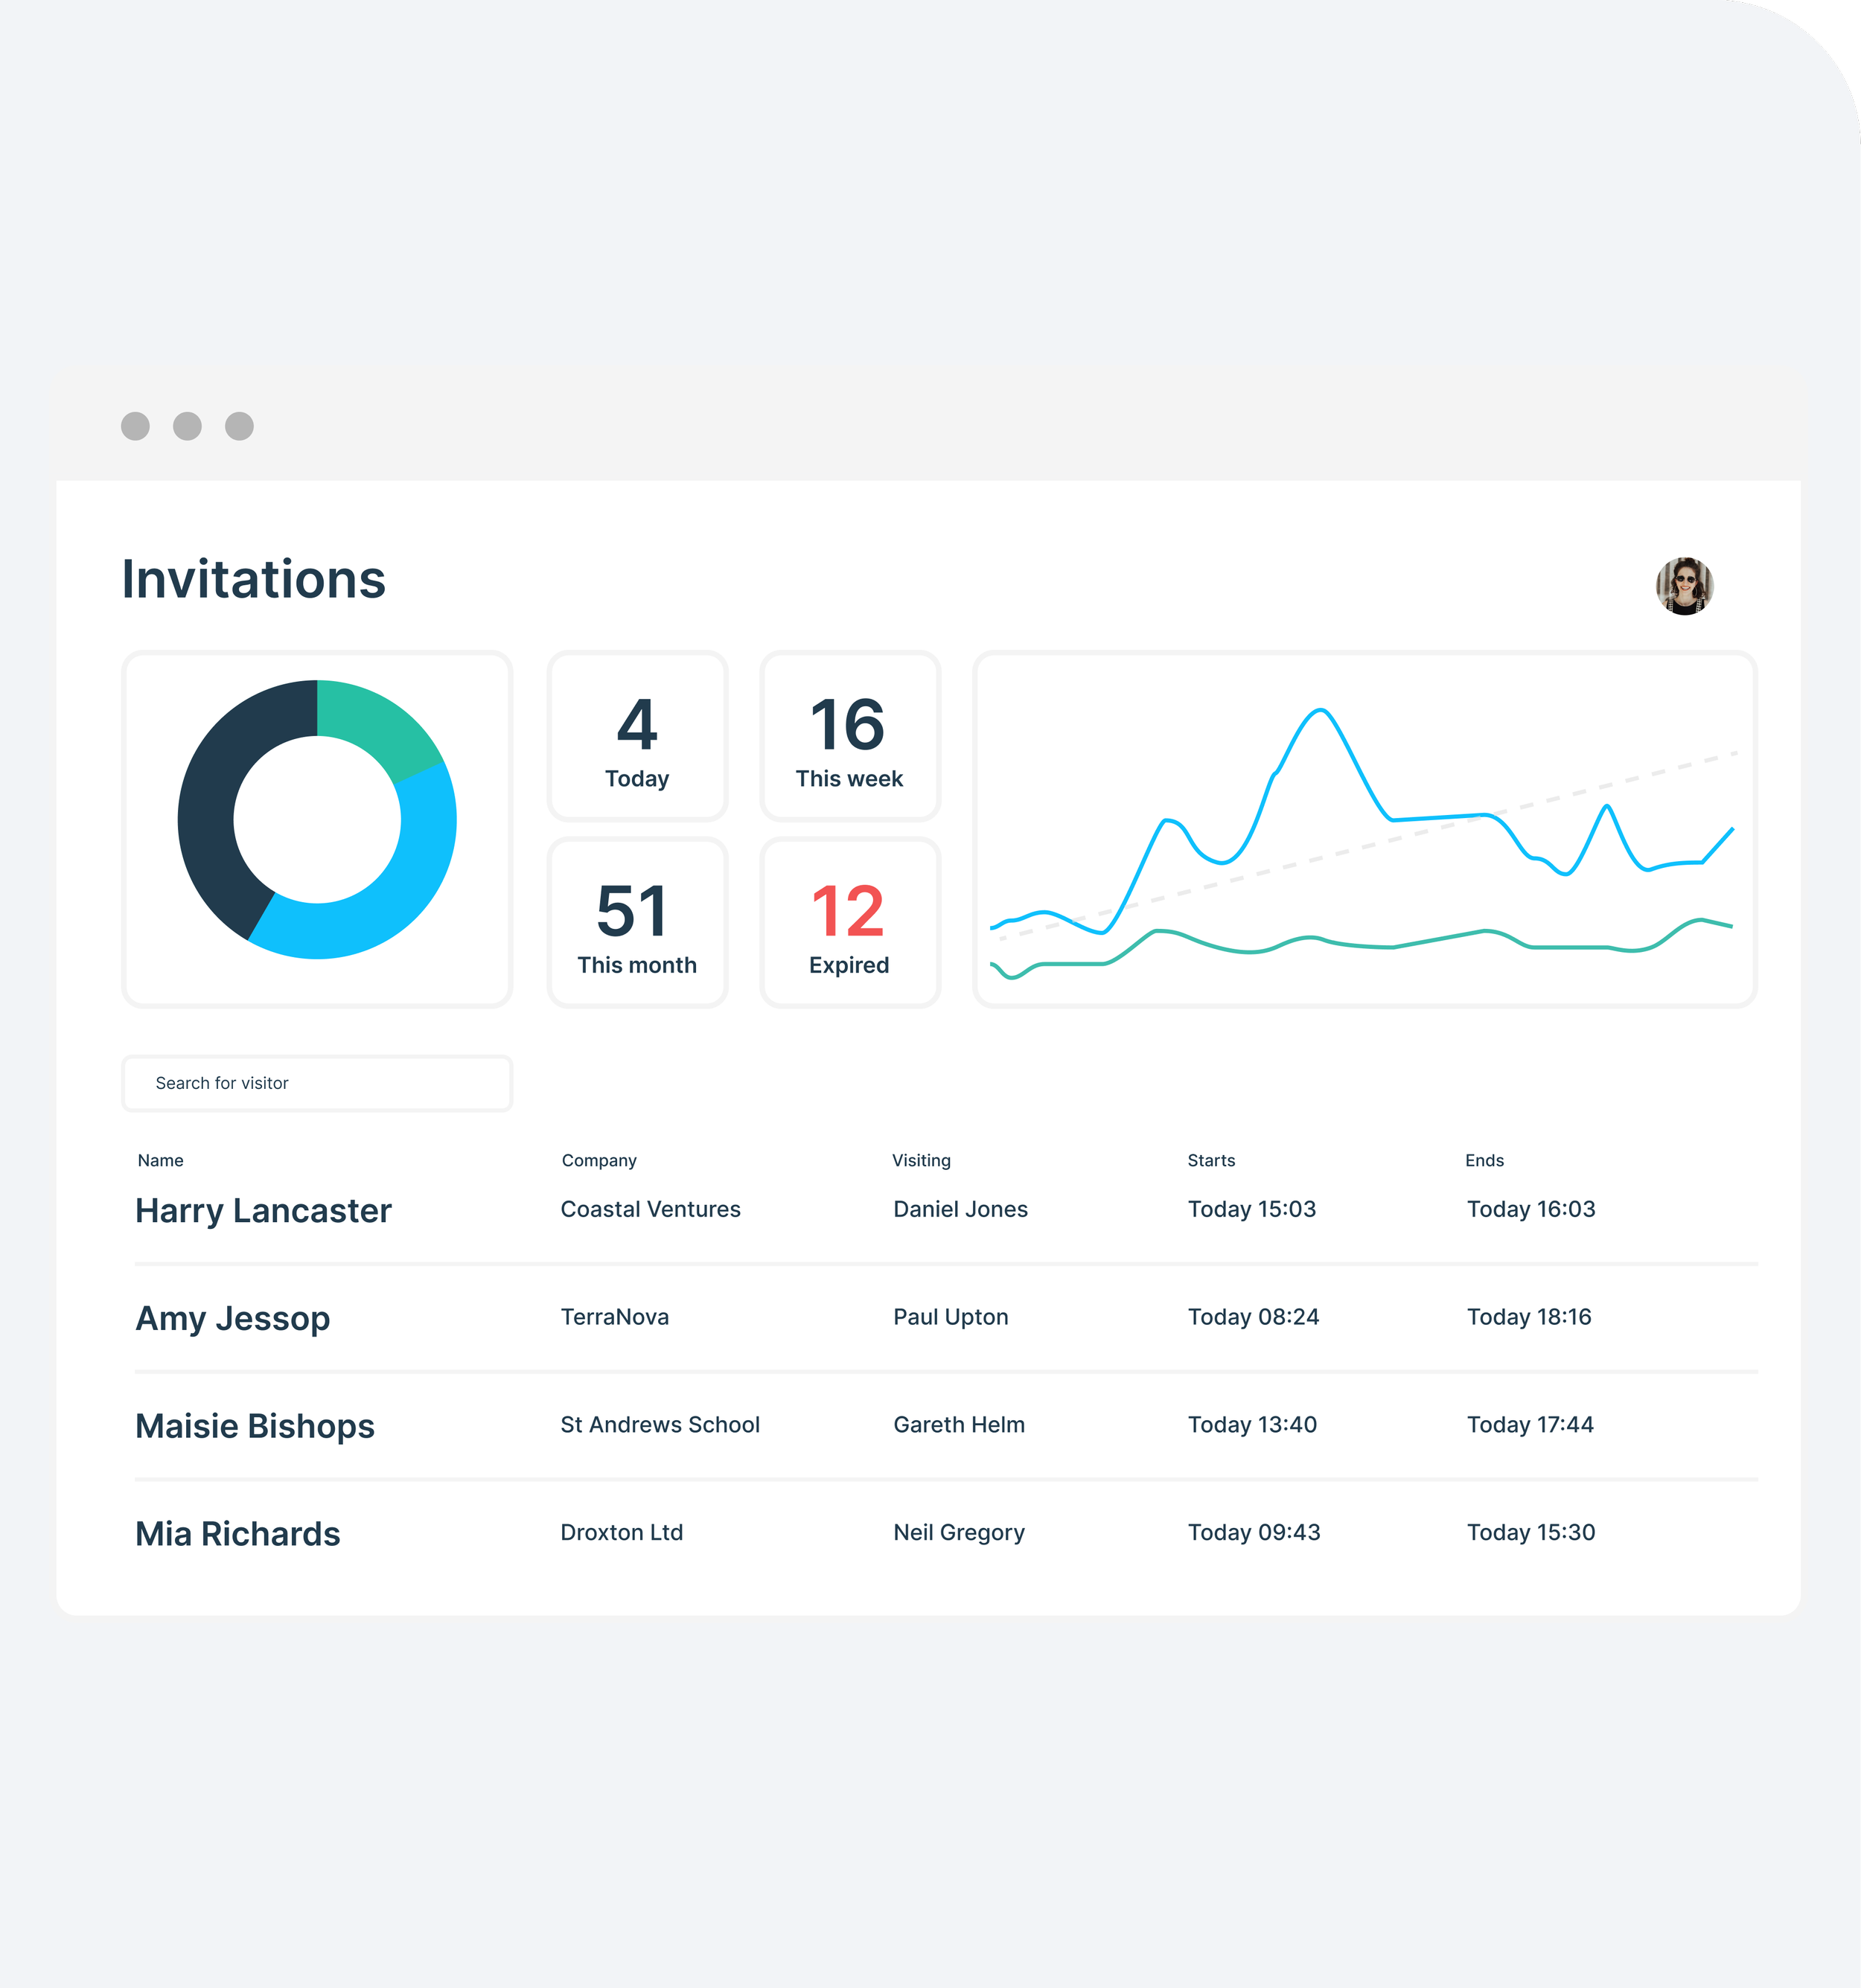This screenshot has height=1988, width=1861.
Task: Click the third gray window dot
Action: (x=239, y=426)
